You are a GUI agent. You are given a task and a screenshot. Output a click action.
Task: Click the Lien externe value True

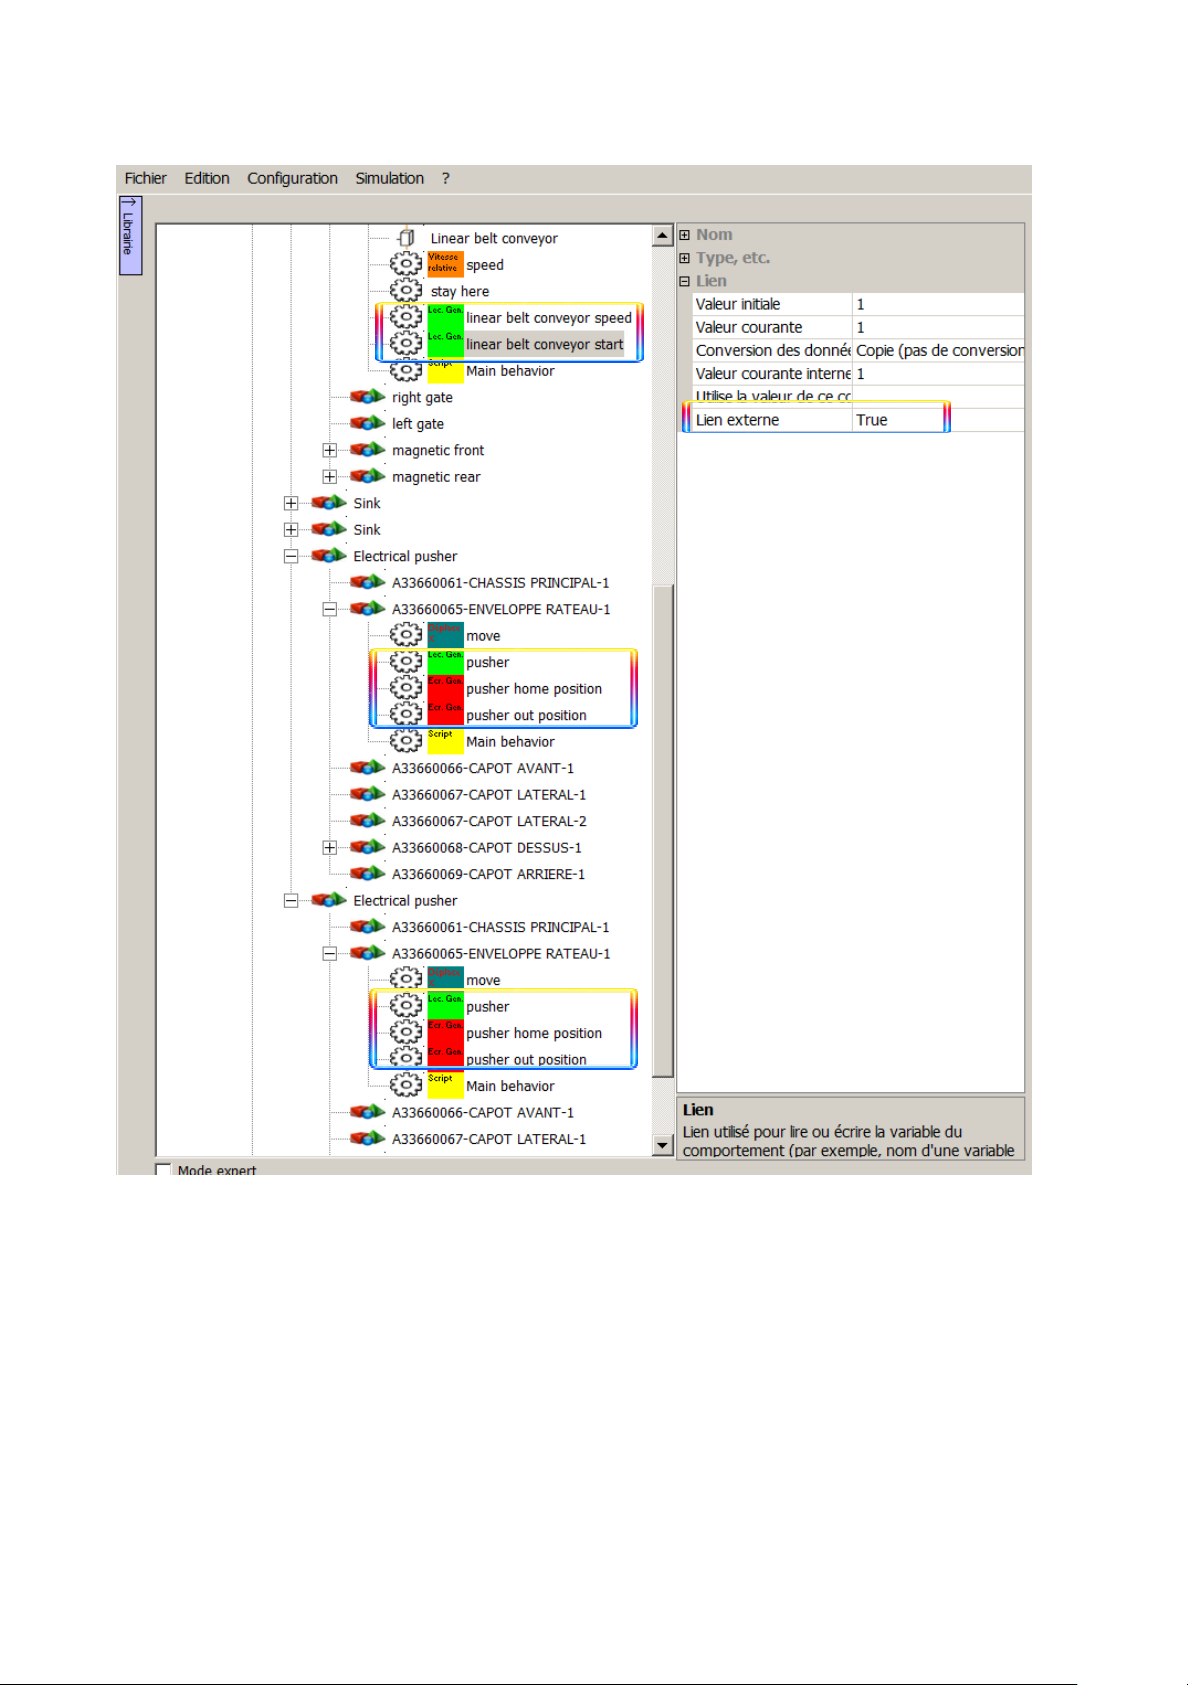tap(938, 420)
